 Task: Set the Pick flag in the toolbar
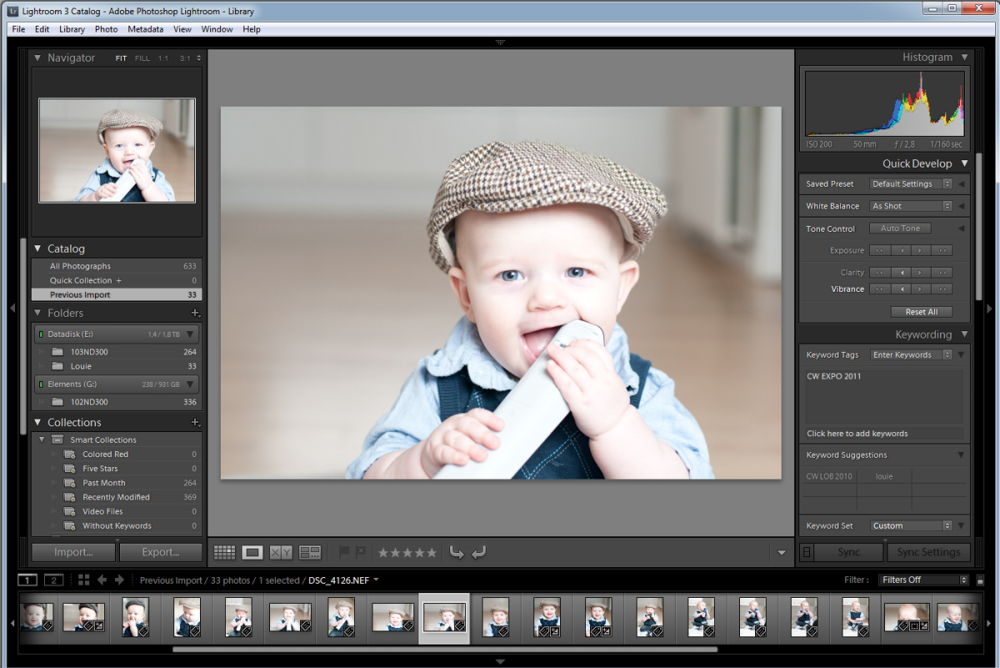pos(344,552)
